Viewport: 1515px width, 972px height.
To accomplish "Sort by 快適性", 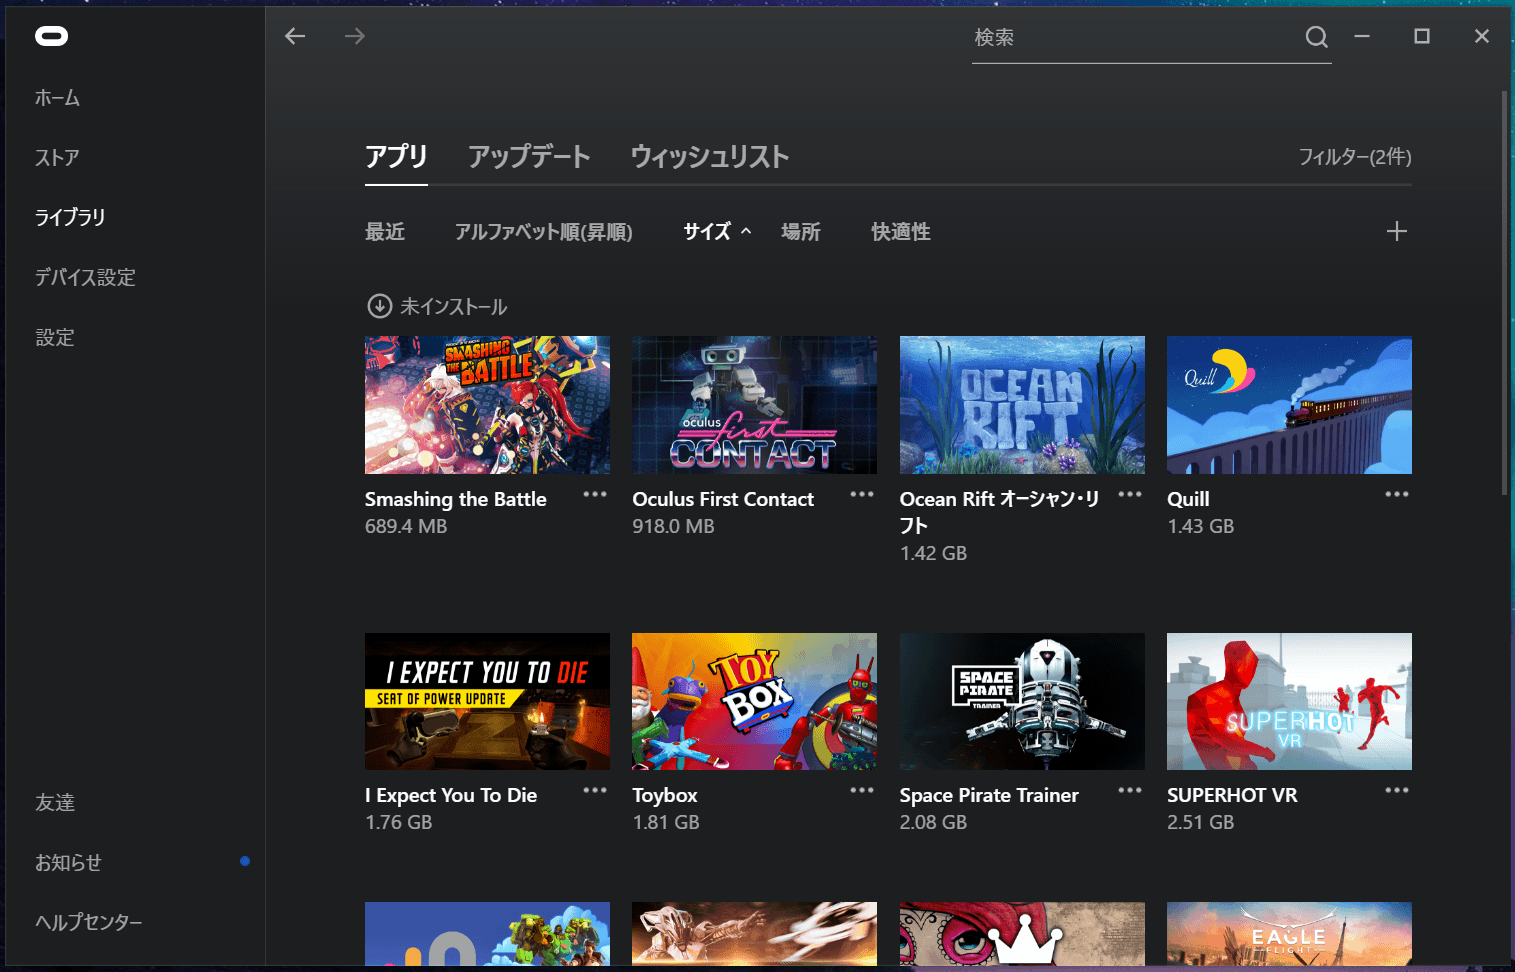I will tap(901, 232).
